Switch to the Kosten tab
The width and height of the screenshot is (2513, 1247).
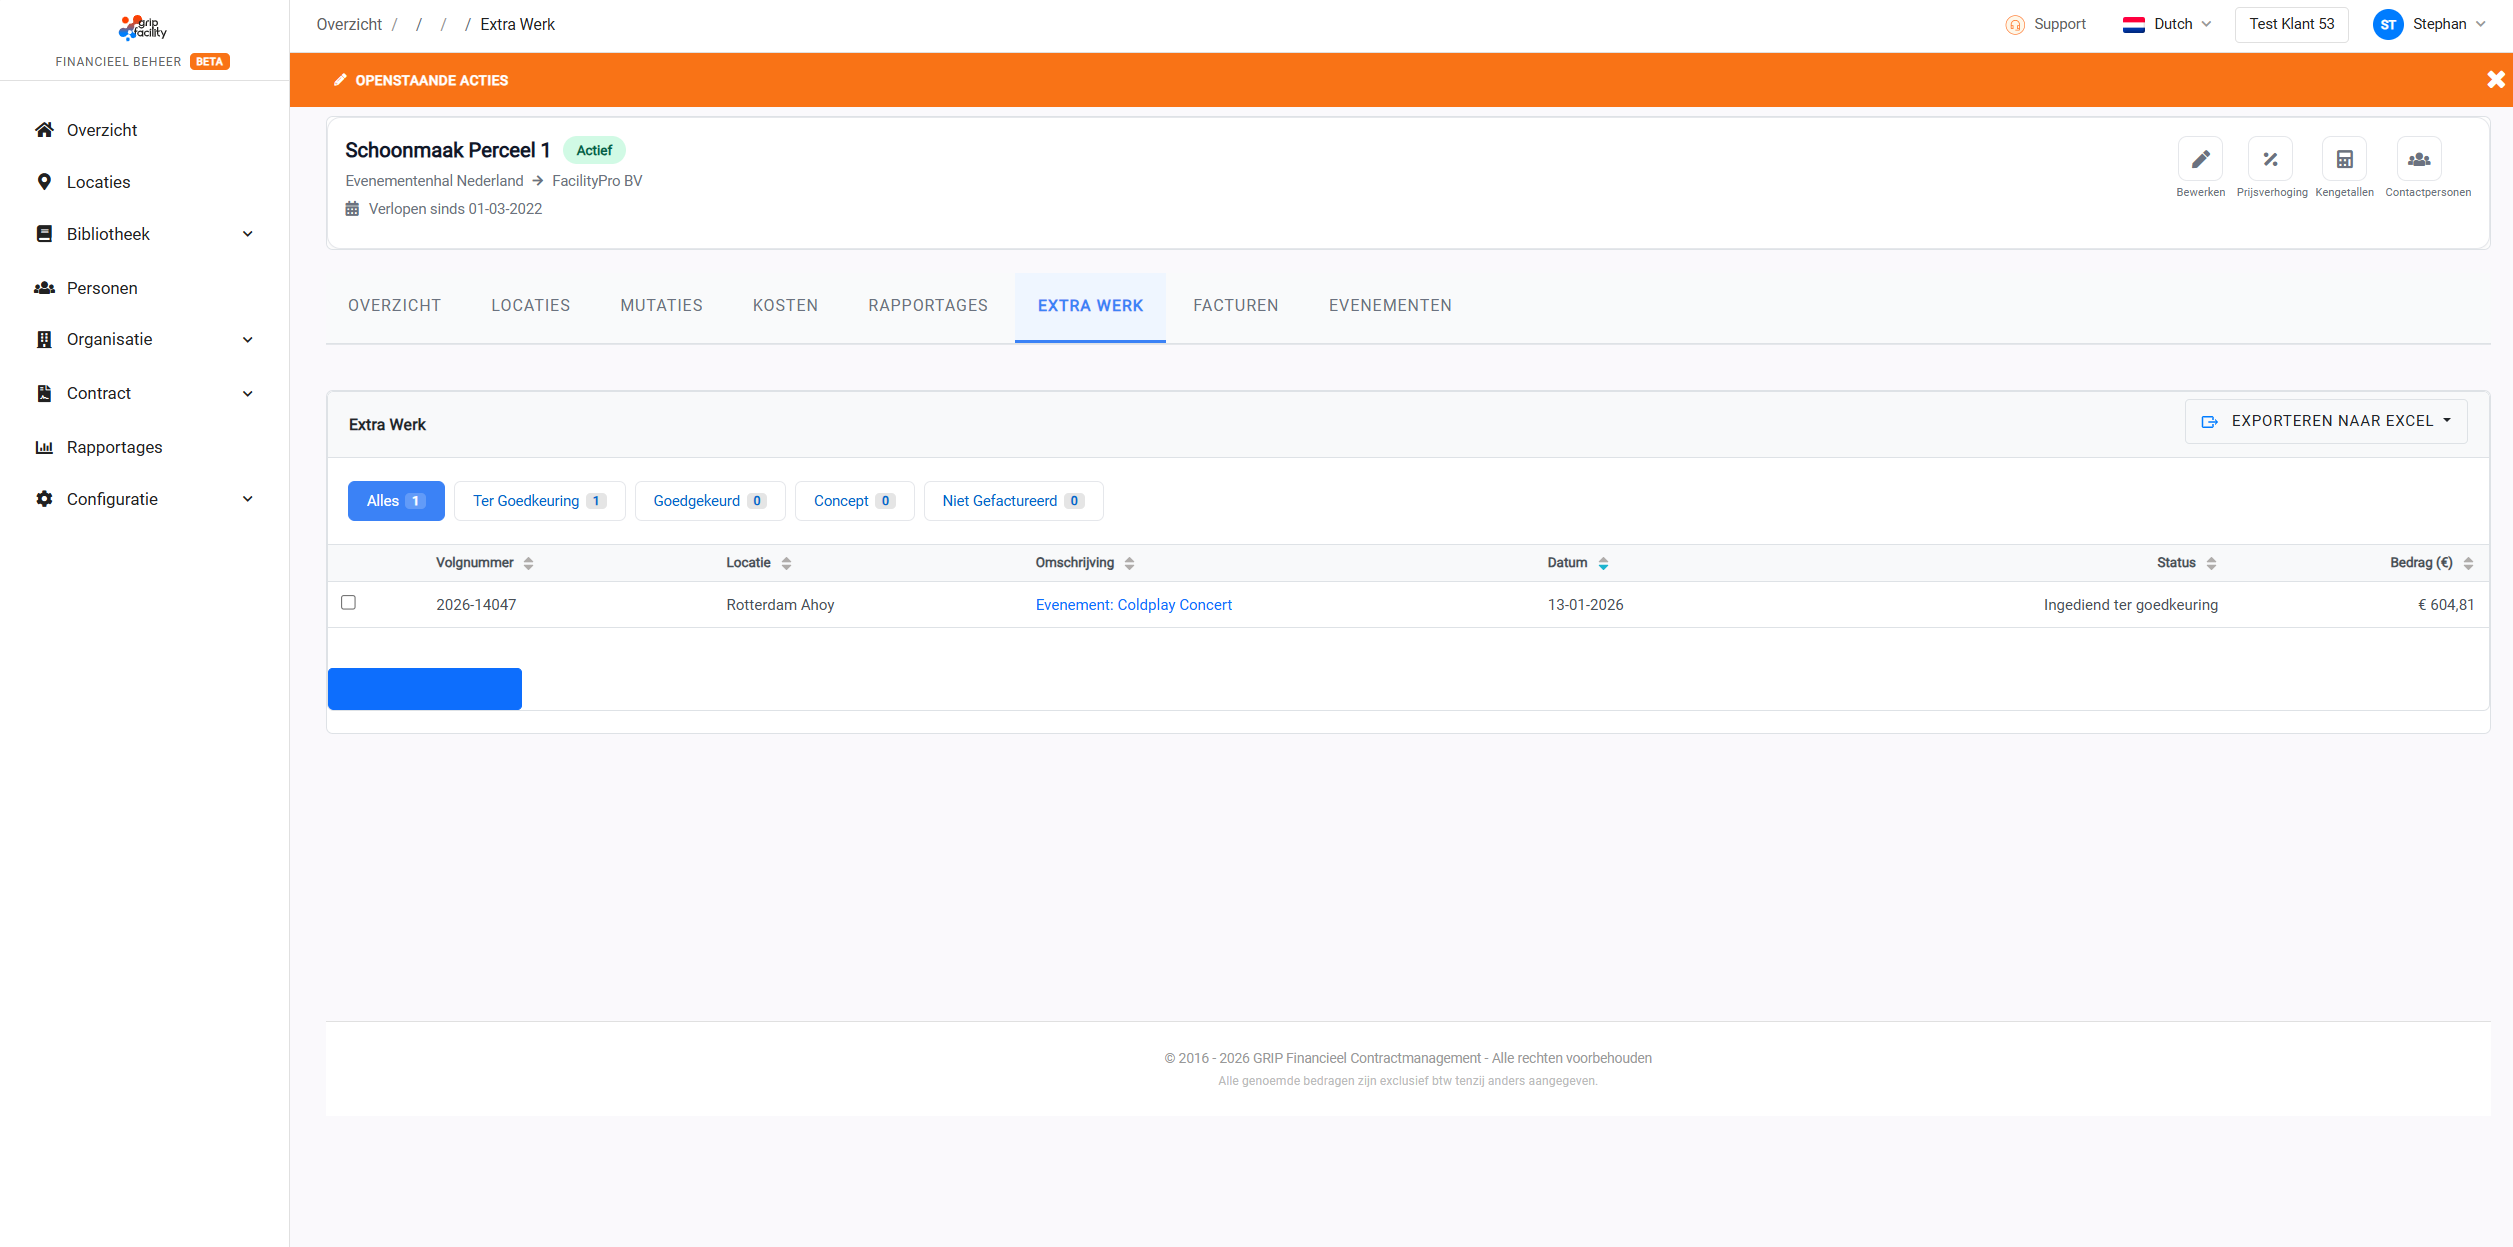(785, 306)
